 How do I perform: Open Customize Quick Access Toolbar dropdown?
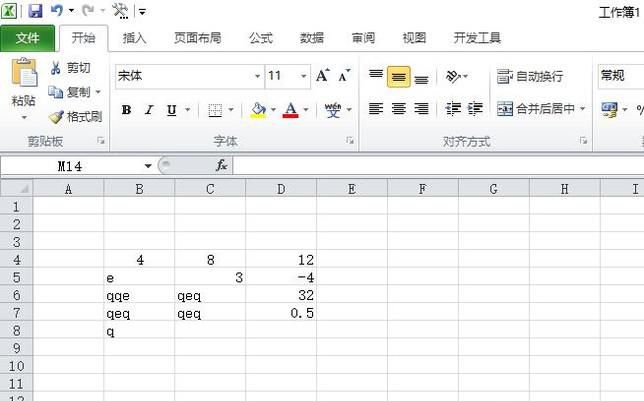(x=143, y=12)
